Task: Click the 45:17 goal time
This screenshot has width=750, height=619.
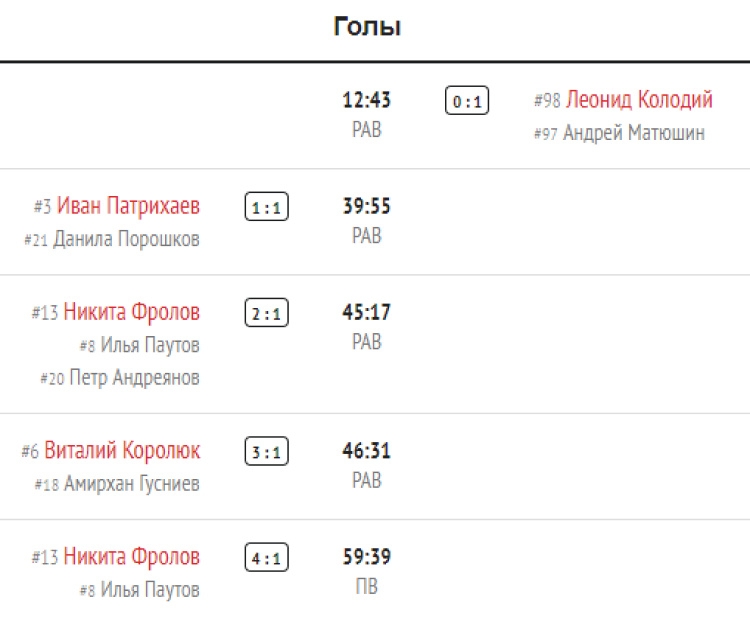Action: [367, 312]
